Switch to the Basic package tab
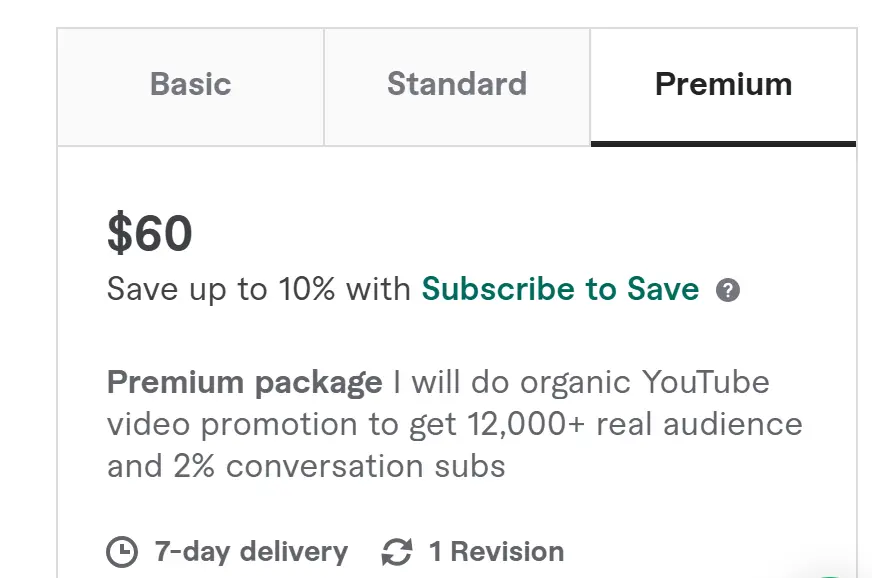The image size is (872, 578). [190, 85]
